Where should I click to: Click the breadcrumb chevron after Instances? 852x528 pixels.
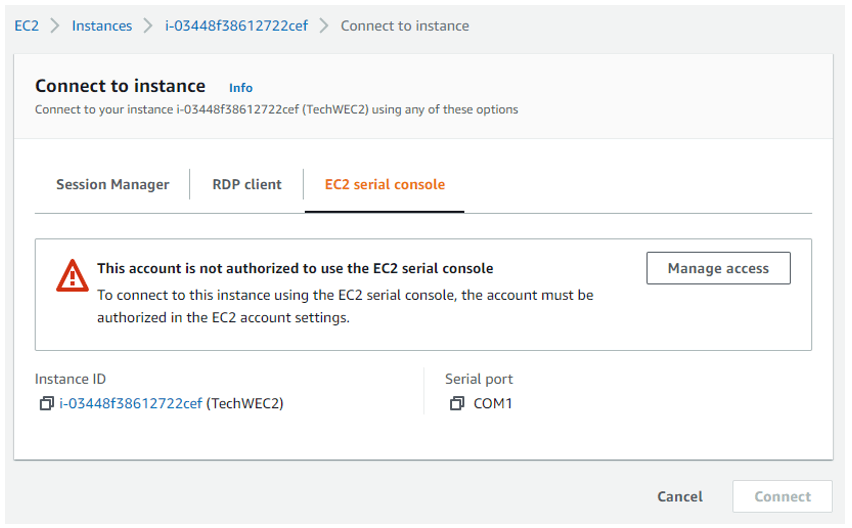tap(148, 26)
